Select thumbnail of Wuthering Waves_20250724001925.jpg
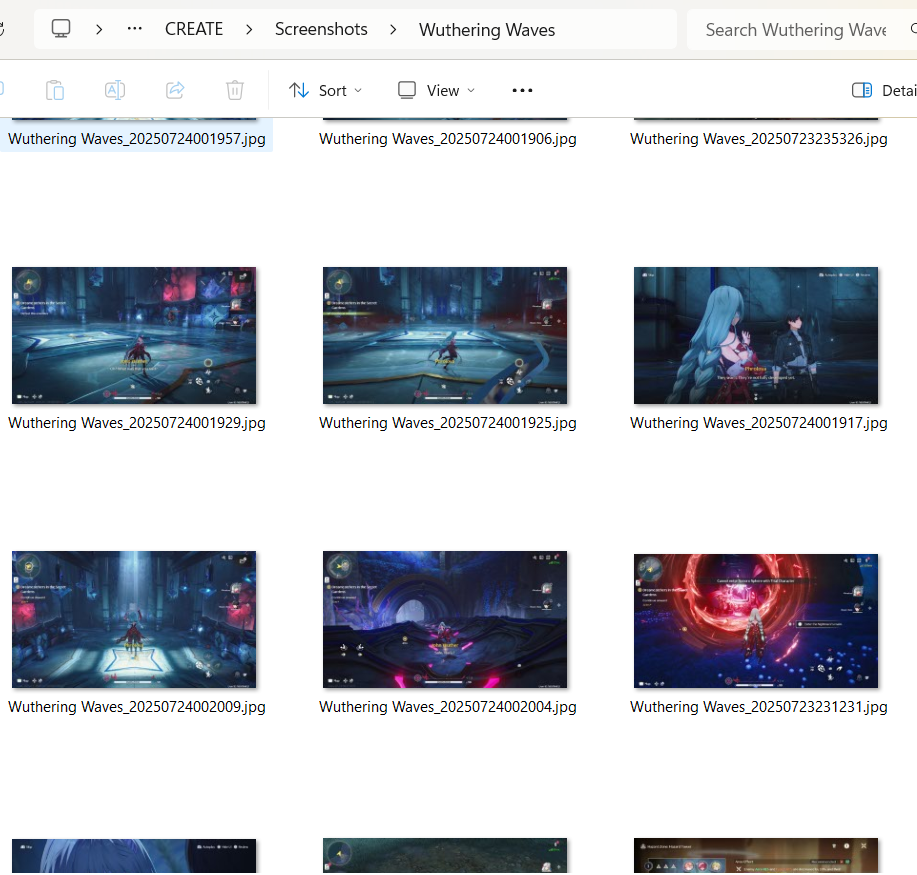Image resolution: width=917 pixels, height=875 pixels. (x=445, y=336)
